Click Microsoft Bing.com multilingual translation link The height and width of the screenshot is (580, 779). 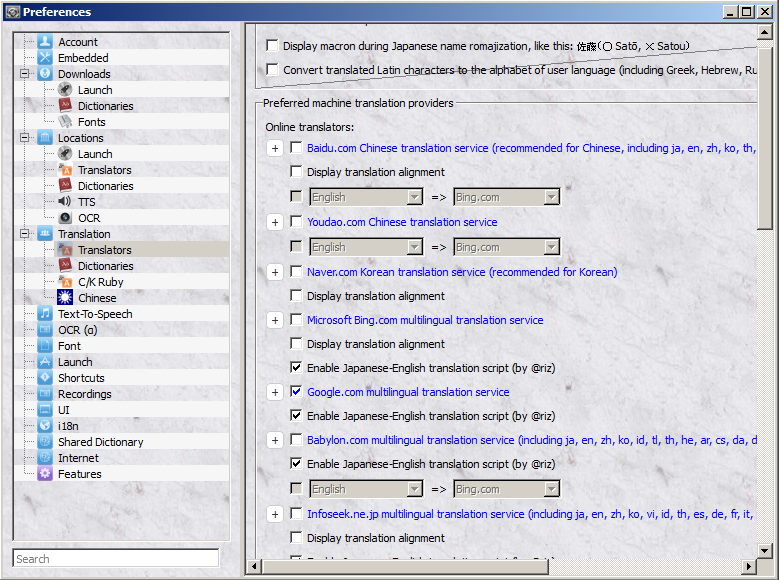coord(425,320)
